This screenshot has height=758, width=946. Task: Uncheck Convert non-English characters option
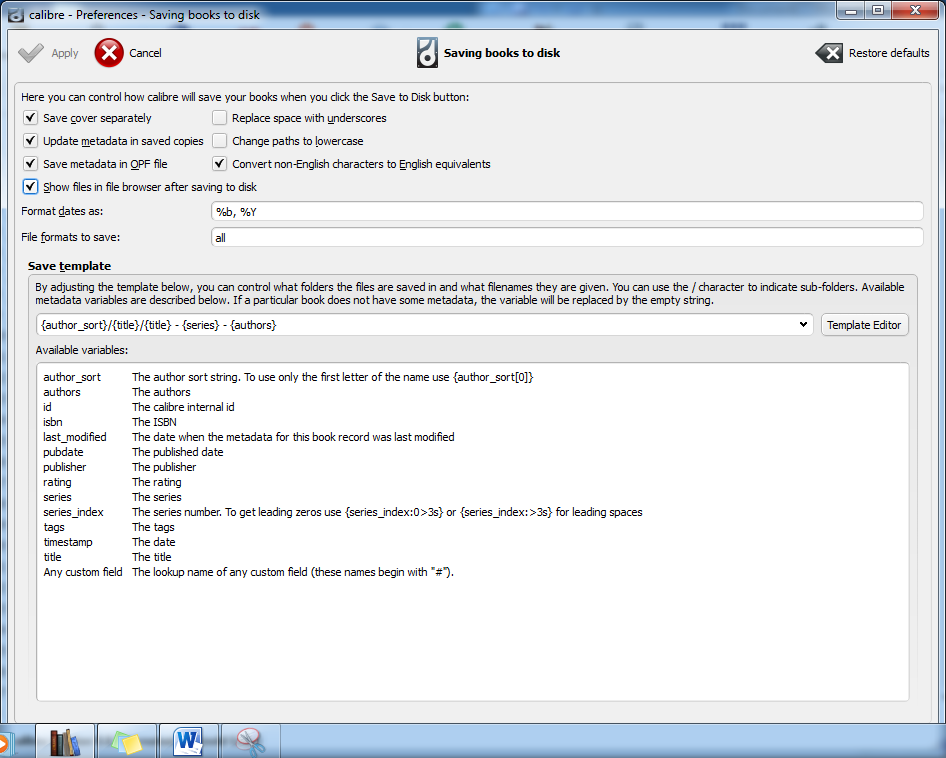tap(220, 164)
